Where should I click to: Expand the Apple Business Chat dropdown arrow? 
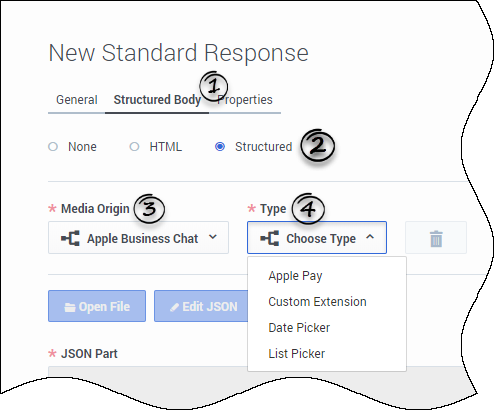(x=213, y=237)
